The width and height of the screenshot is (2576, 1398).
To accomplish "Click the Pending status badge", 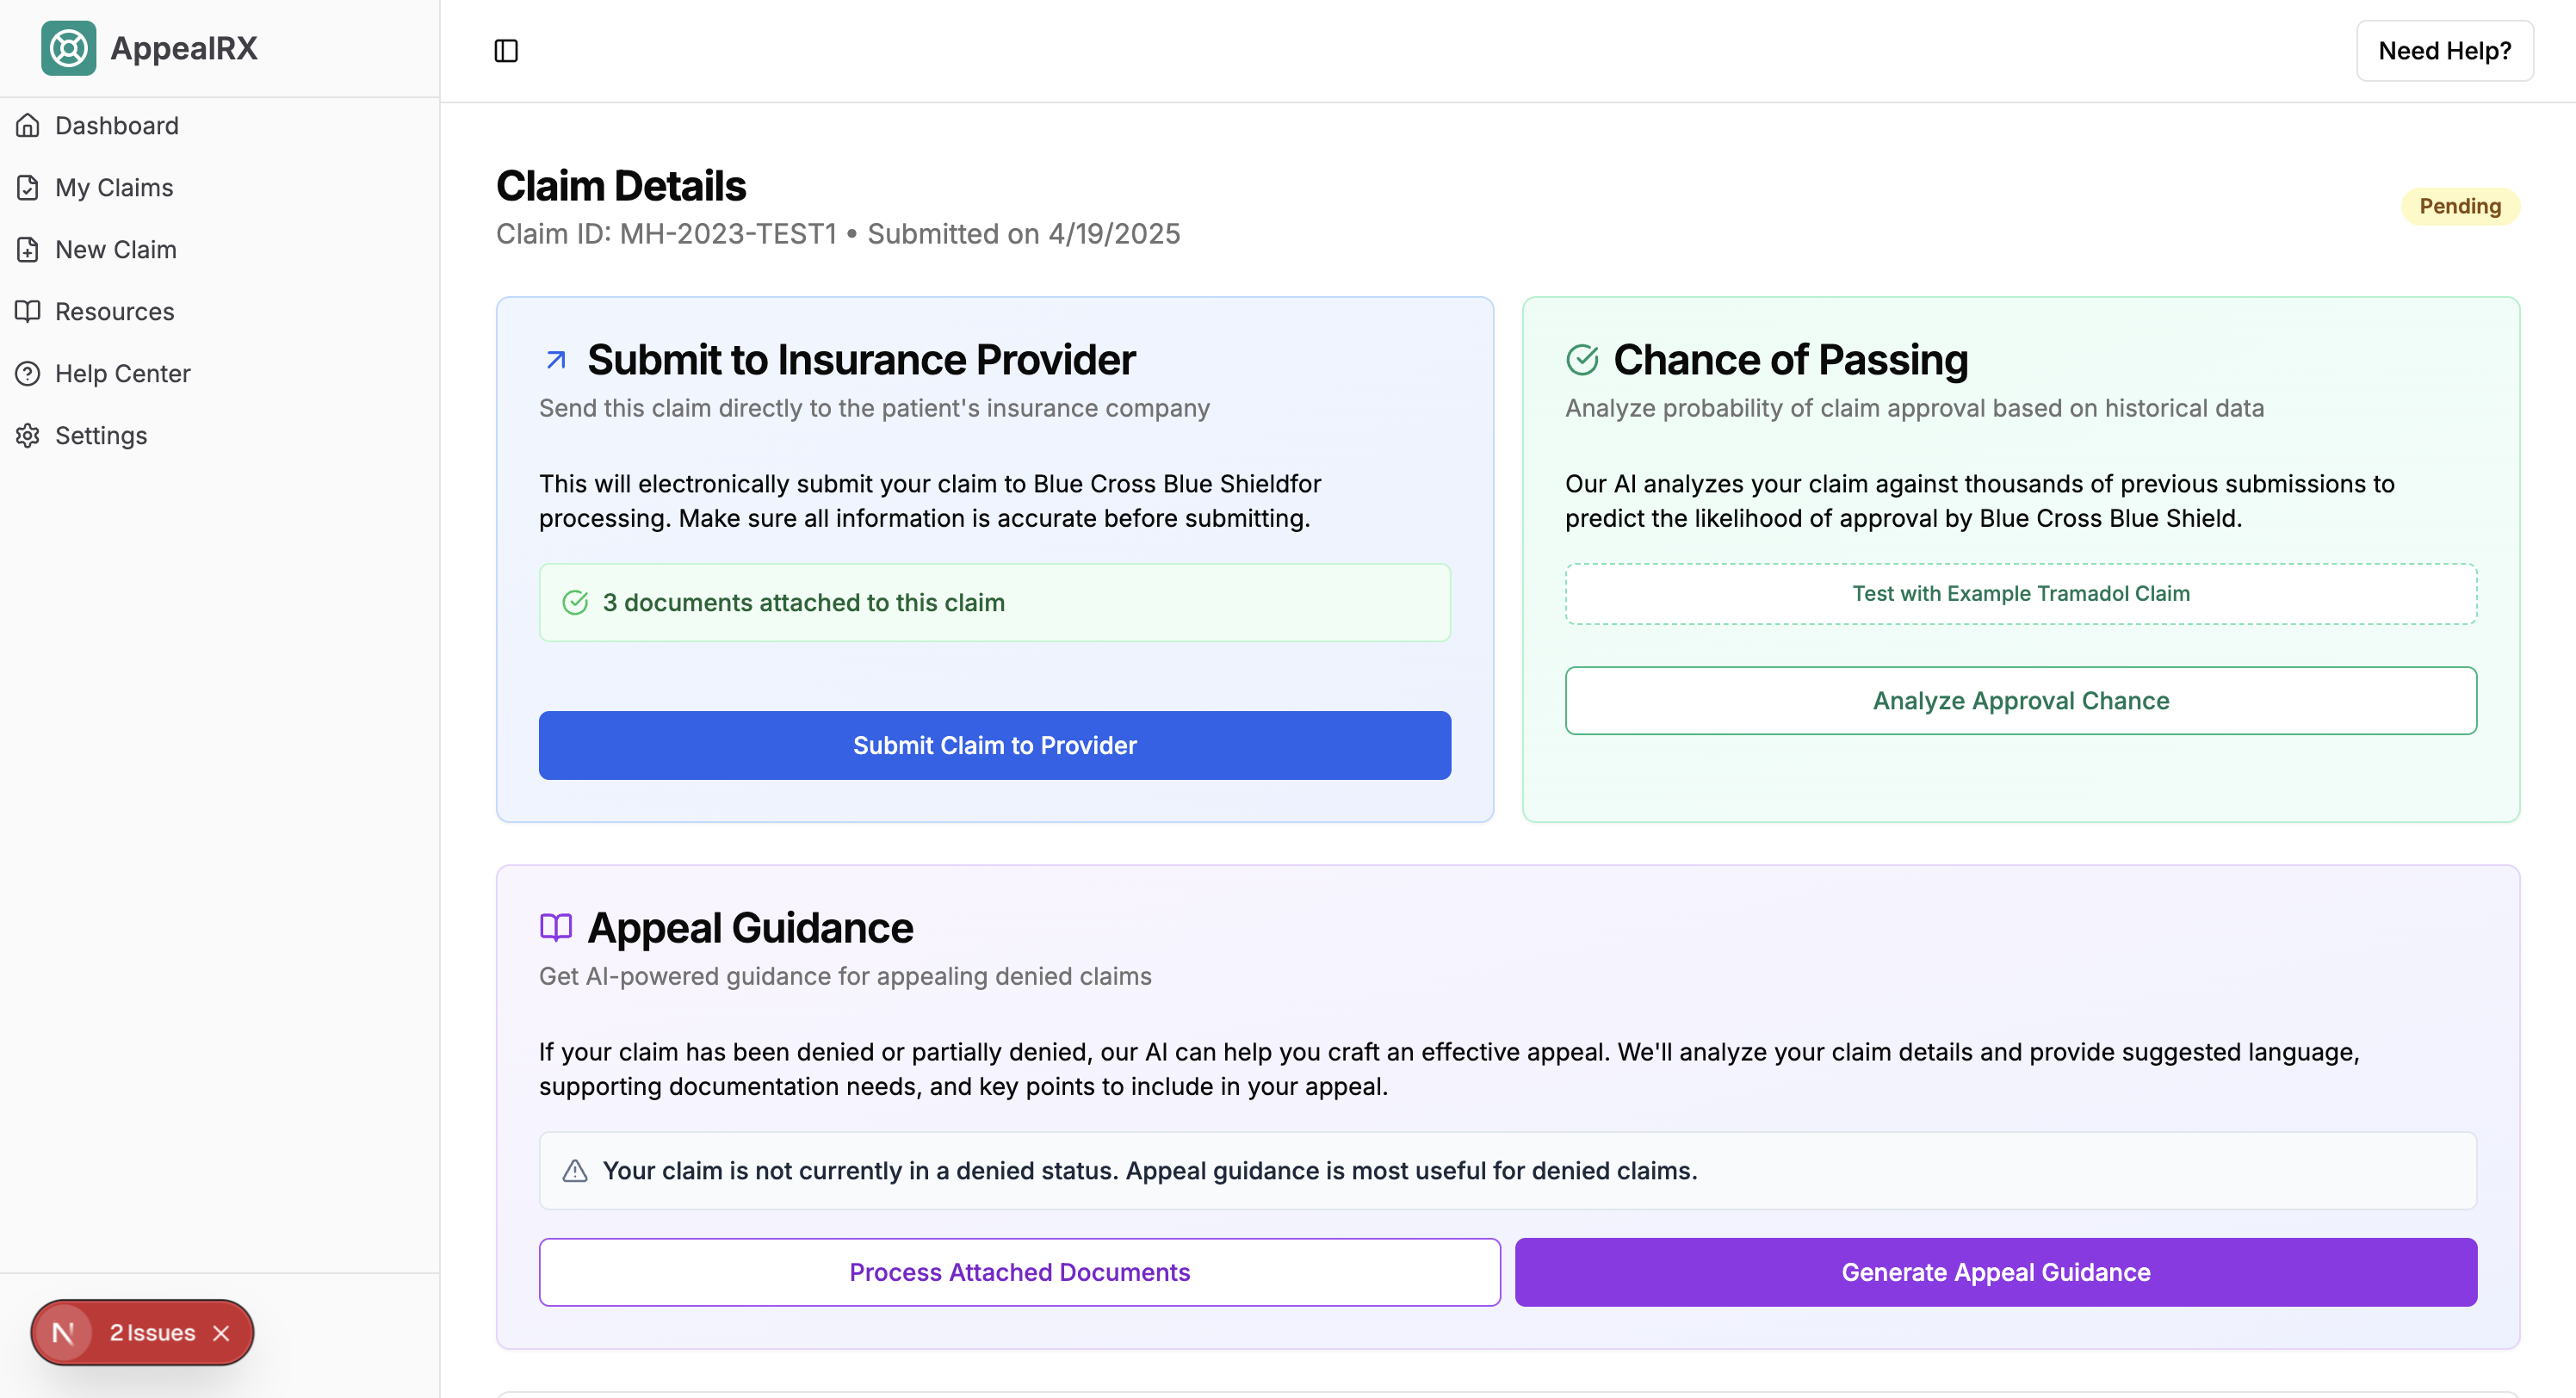I will pyautogui.click(x=2459, y=207).
